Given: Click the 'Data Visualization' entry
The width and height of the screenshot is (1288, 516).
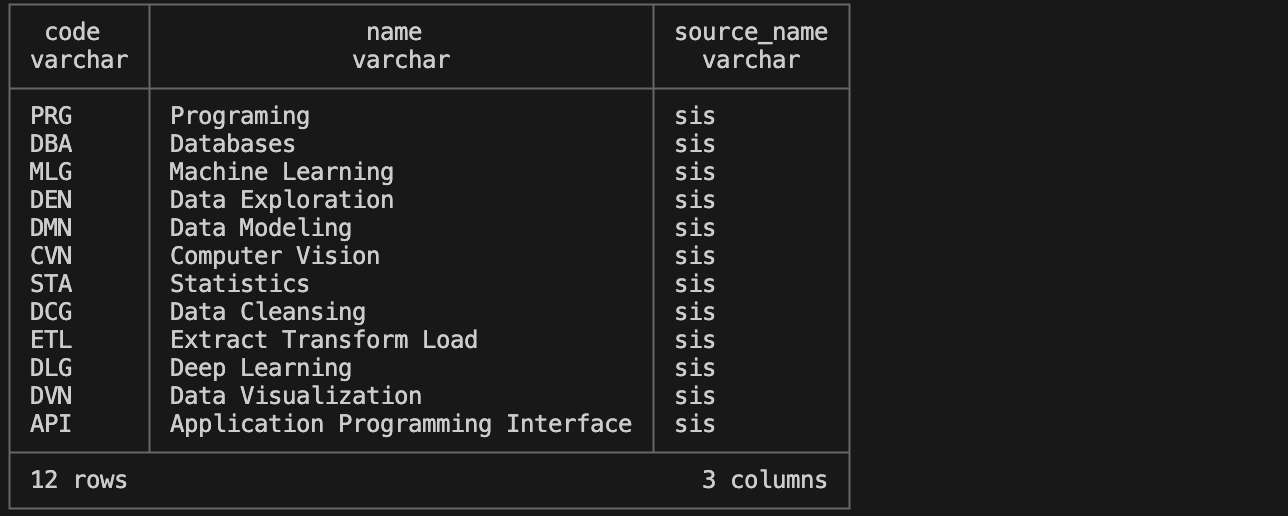Looking at the screenshot, I should click(x=295, y=396).
